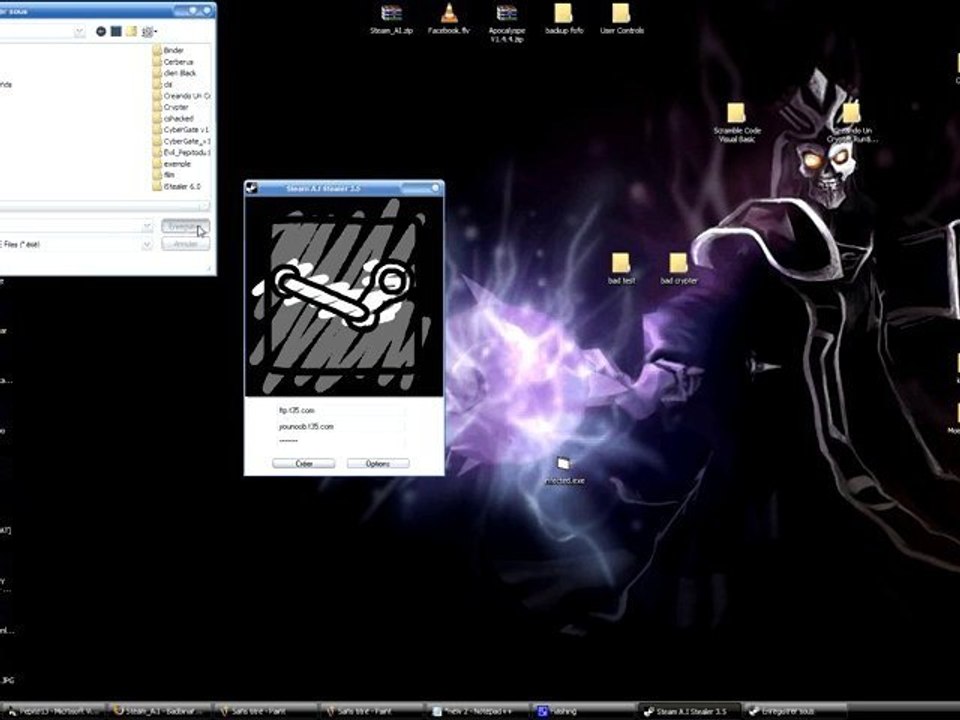Select the Scramble Code Visual Basic folder

(x=737, y=123)
